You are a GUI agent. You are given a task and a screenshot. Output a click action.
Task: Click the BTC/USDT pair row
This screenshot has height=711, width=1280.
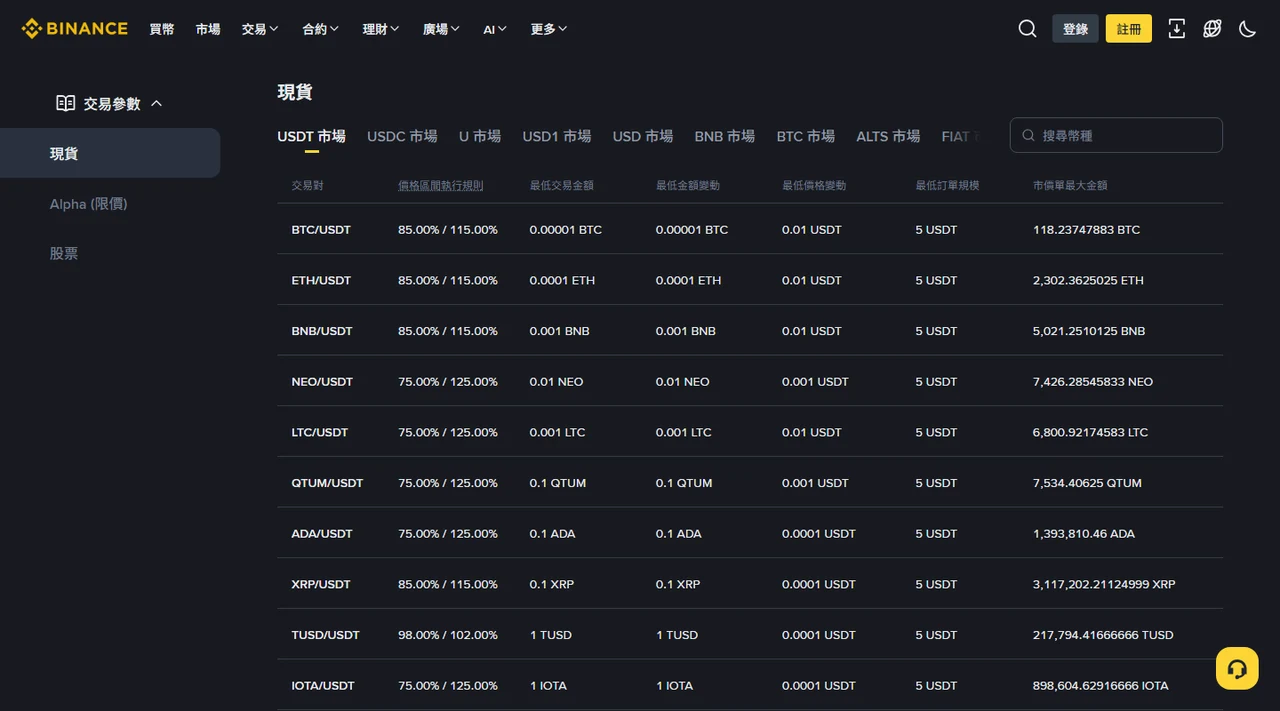[750, 229]
